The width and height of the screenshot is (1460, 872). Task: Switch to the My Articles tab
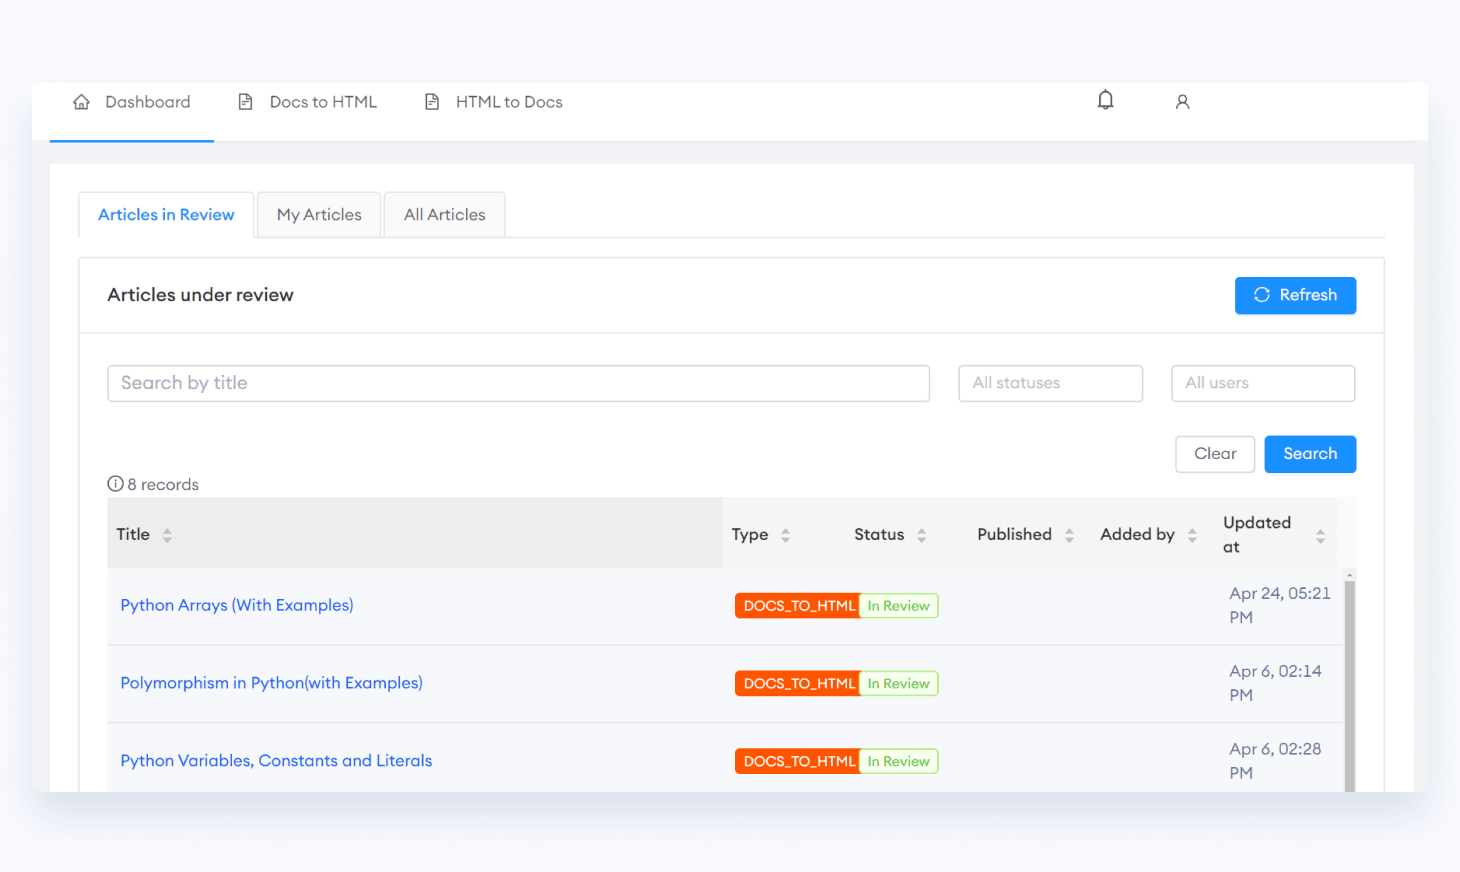point(319,214)
